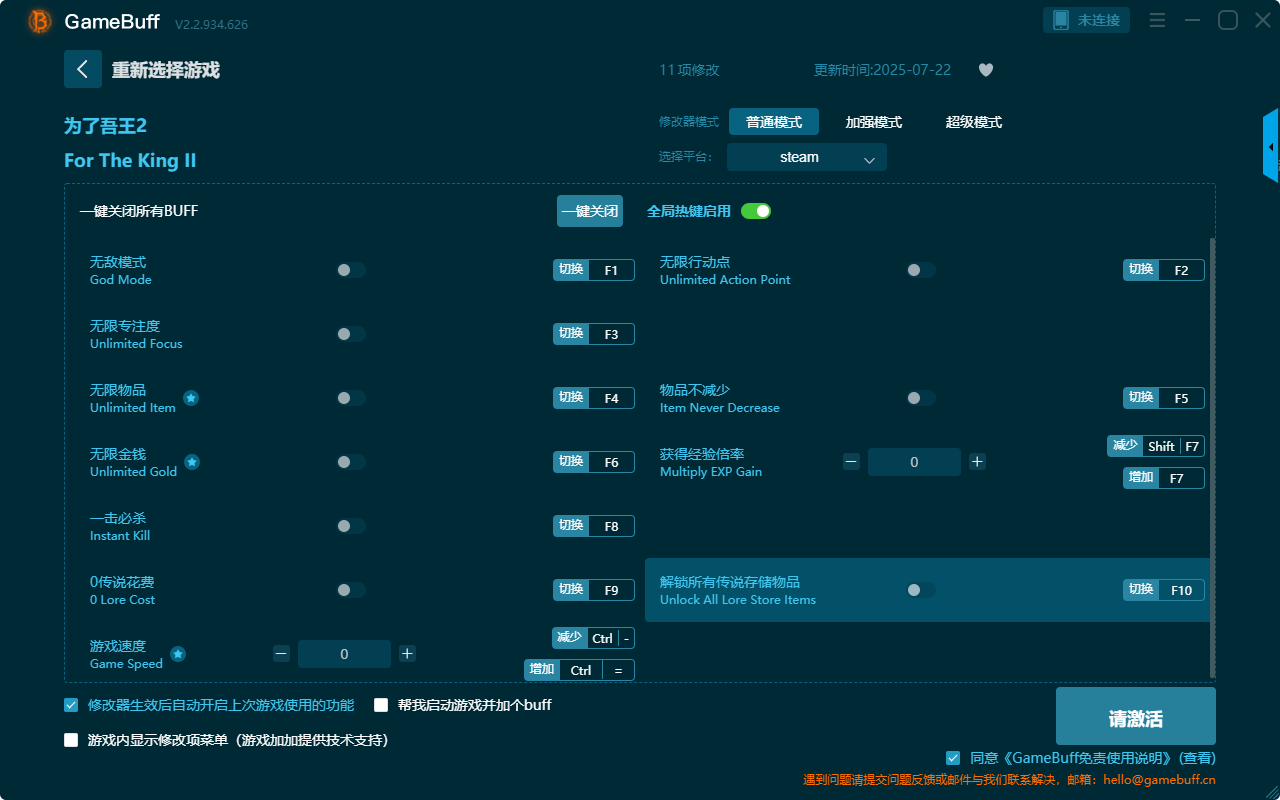Toggle Unlock All Lore Store Items

(921, 590)
